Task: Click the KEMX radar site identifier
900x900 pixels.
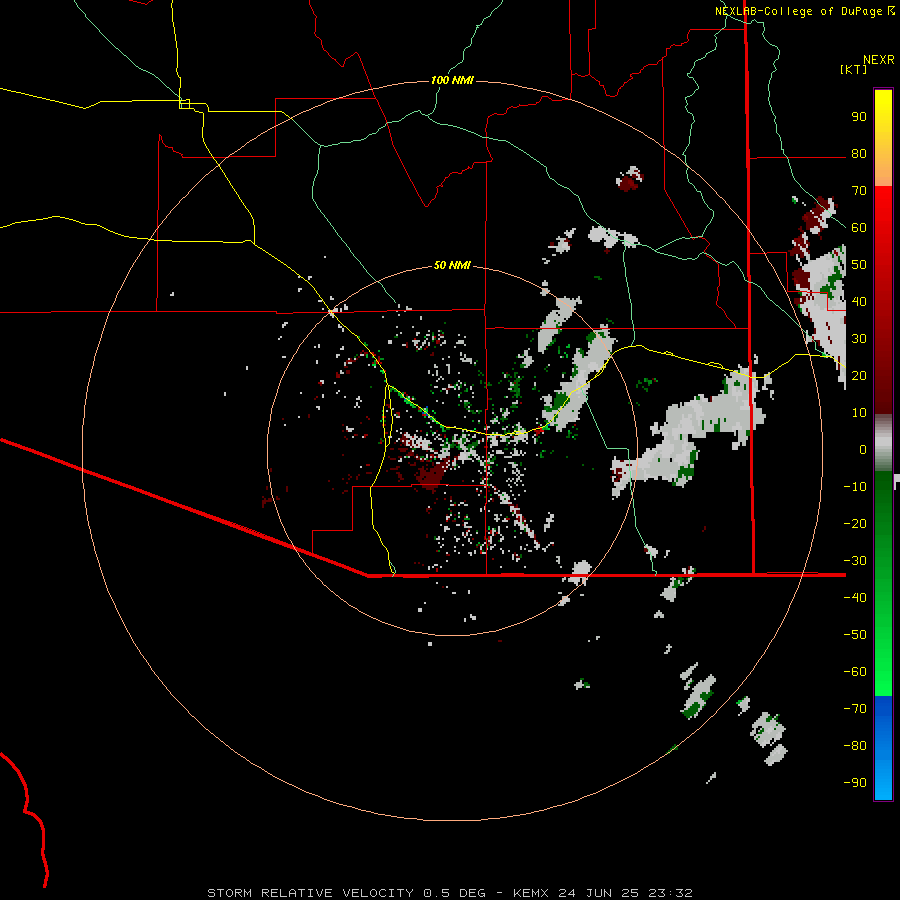Action: [x=531, y=893]
